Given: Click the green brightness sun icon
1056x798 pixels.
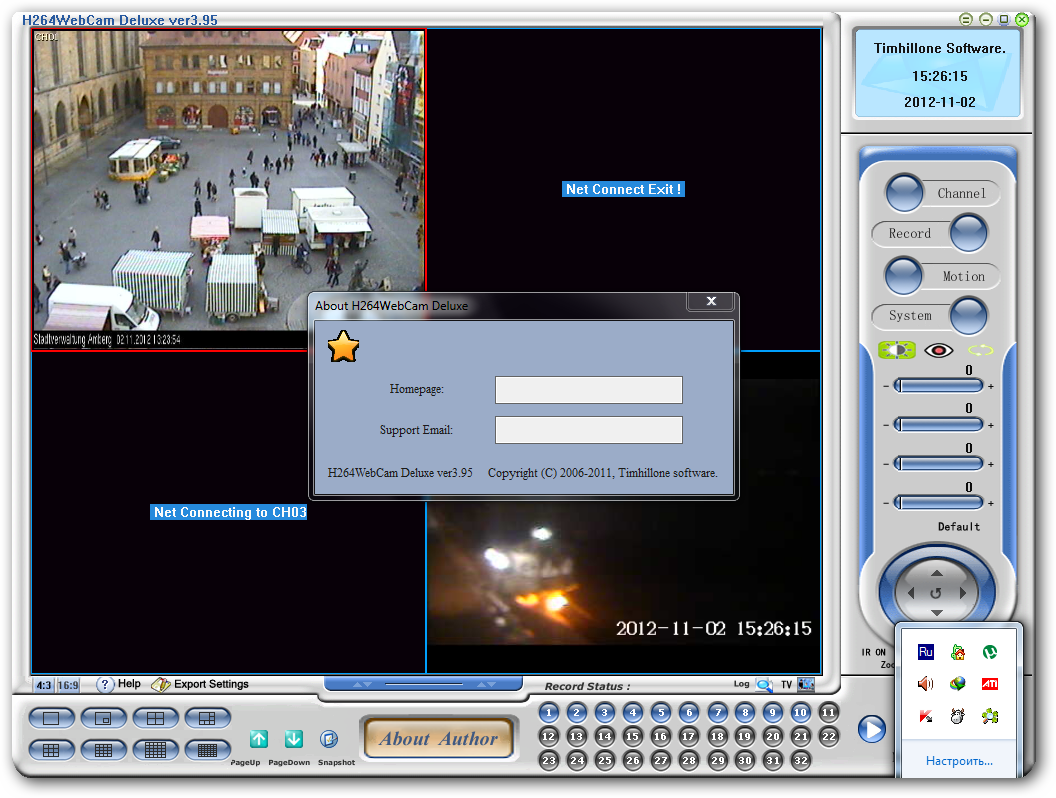Looking at the screenshot, I should pyautogui.click(x=896, y=351).
